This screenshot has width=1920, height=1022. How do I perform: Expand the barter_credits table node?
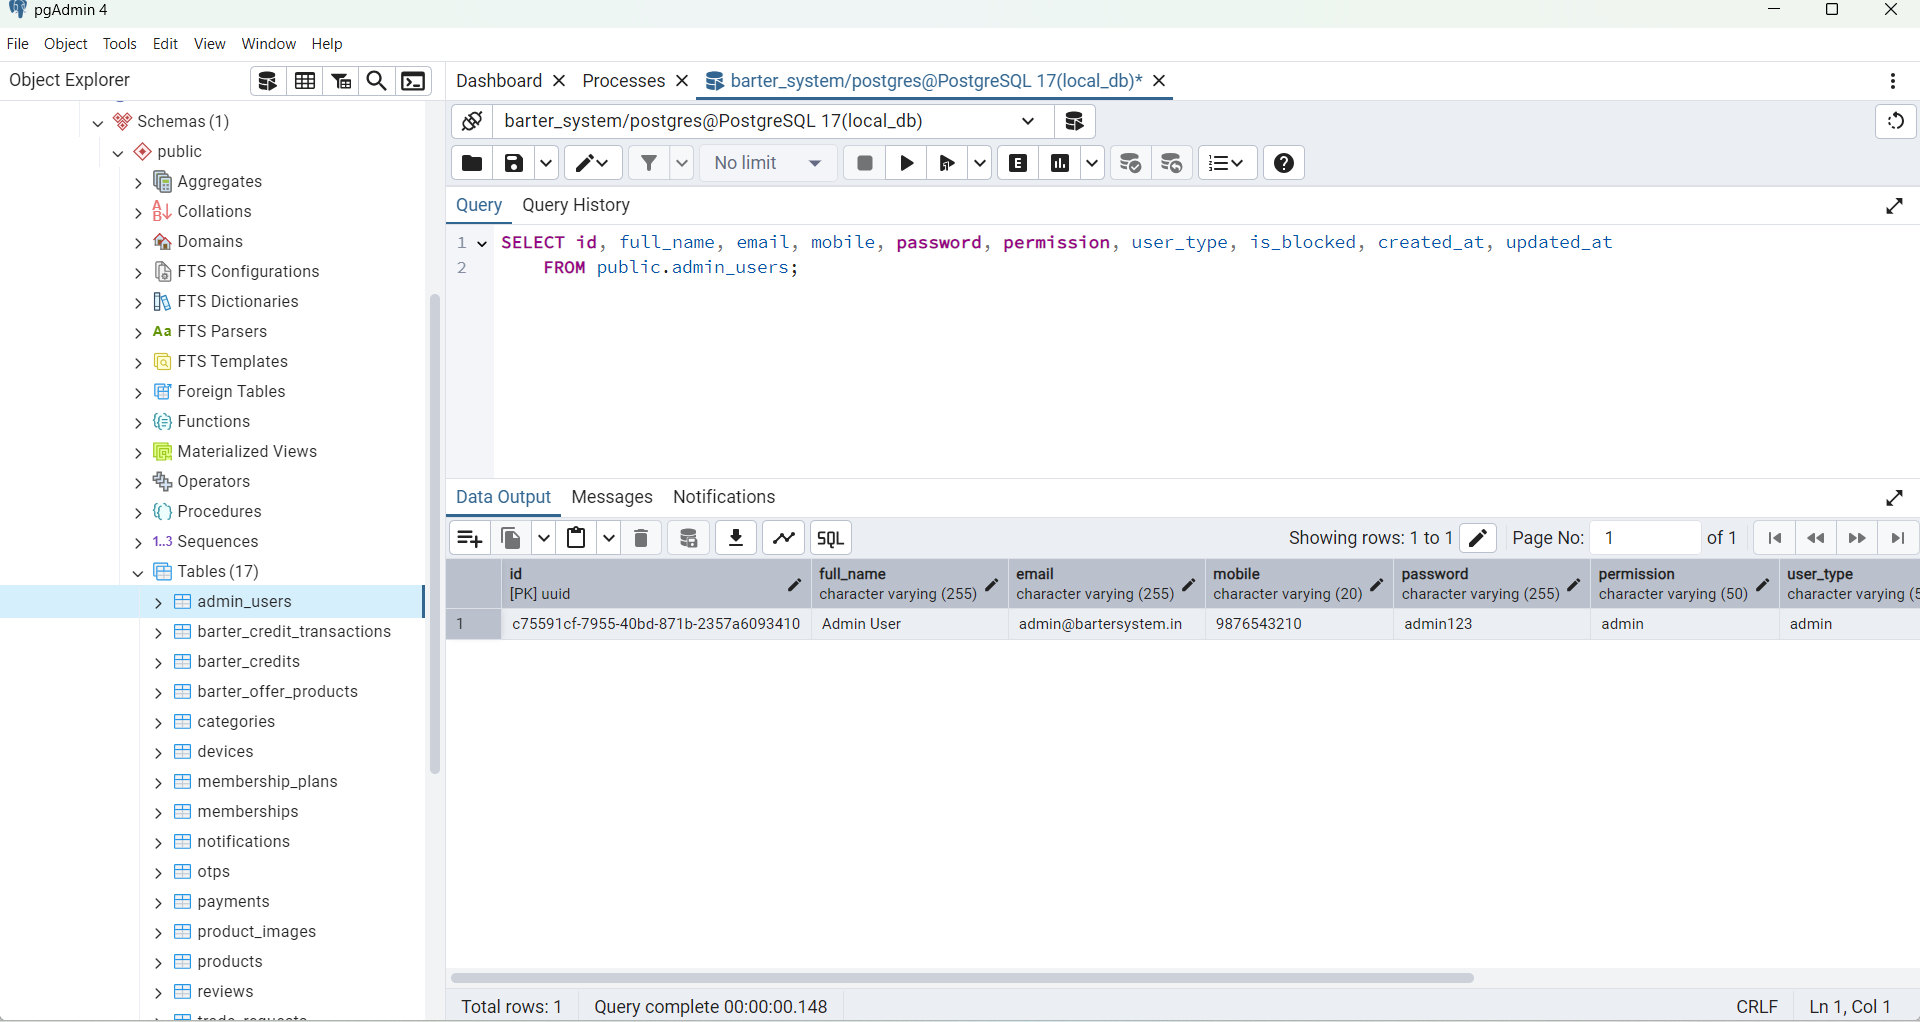click(158, 662)
